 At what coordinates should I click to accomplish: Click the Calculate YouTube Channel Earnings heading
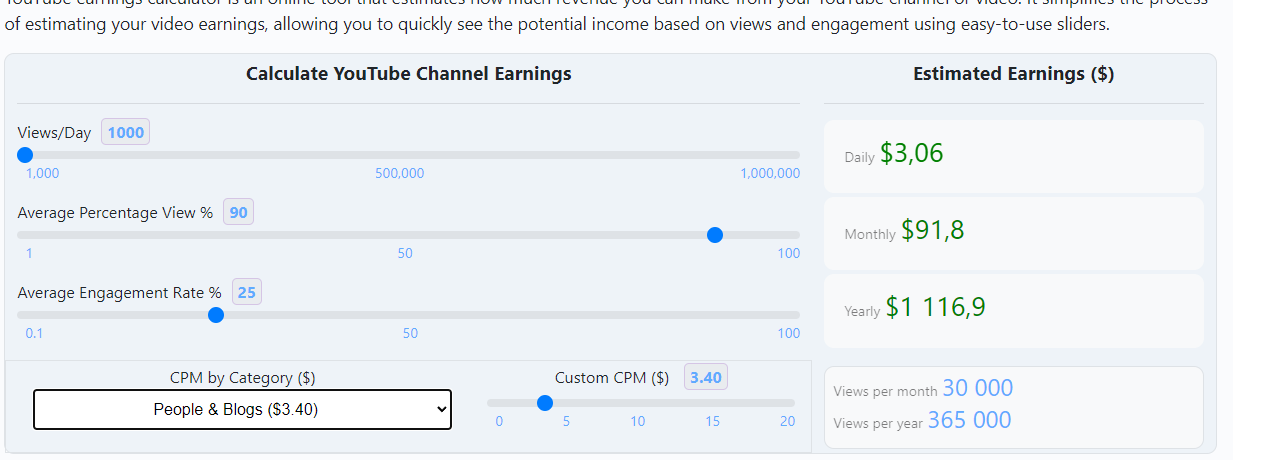pyautogui.click(x=409, y=74)
